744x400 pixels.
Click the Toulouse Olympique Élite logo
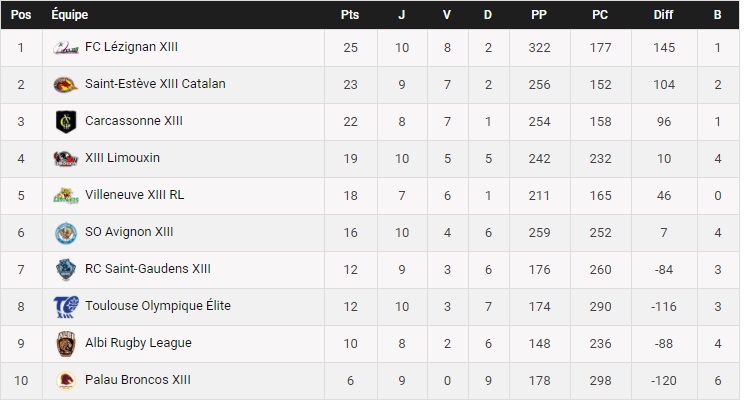point(66,306)
